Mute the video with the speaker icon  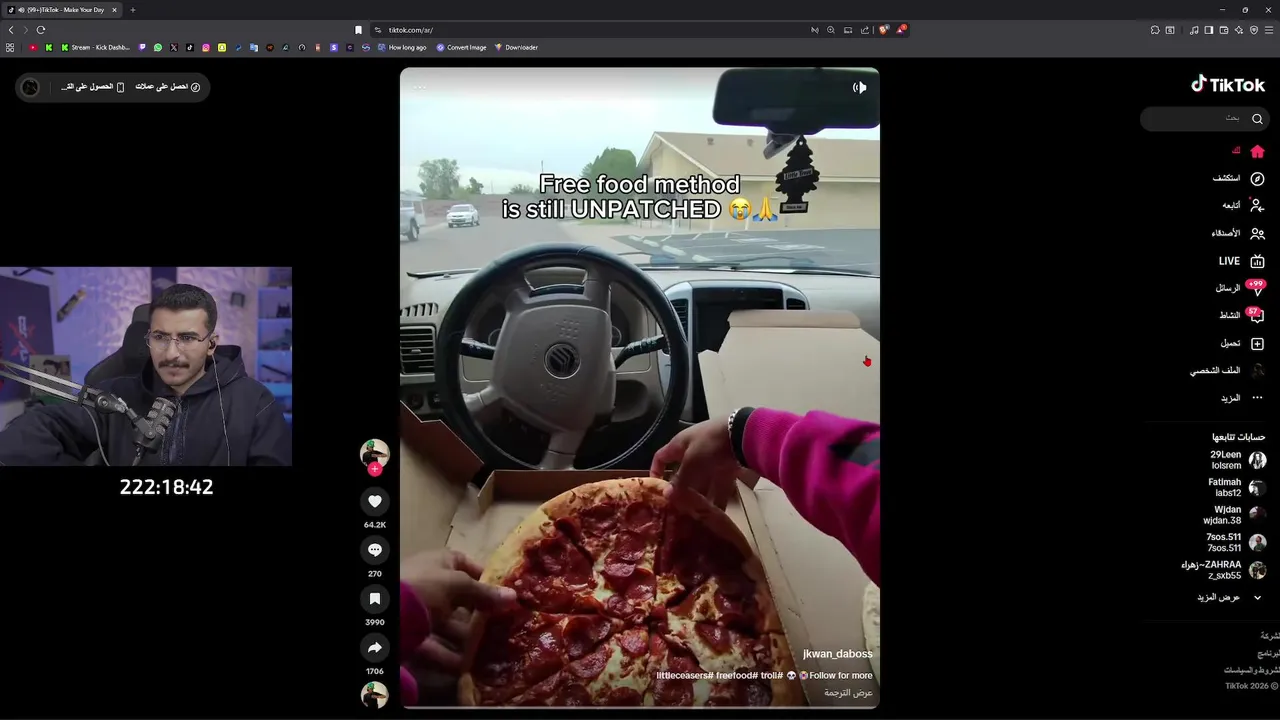click(859, 87)
